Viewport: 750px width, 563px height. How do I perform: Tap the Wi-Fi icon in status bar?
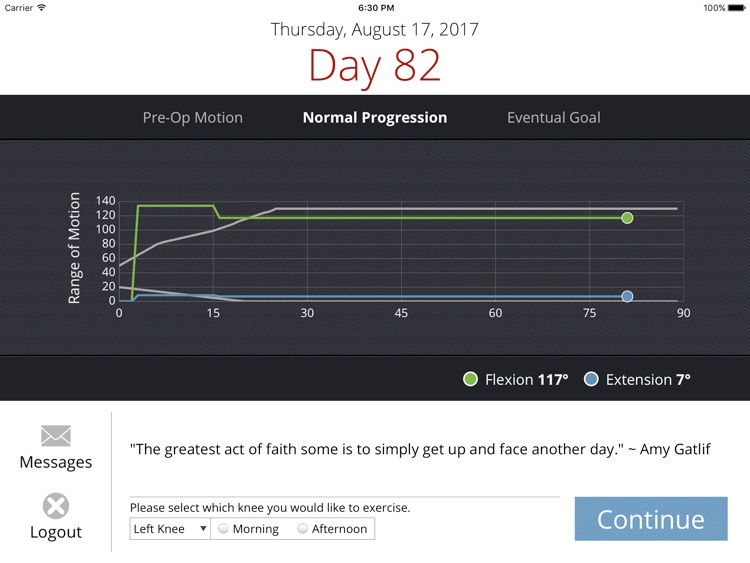[x=42, y=8]
